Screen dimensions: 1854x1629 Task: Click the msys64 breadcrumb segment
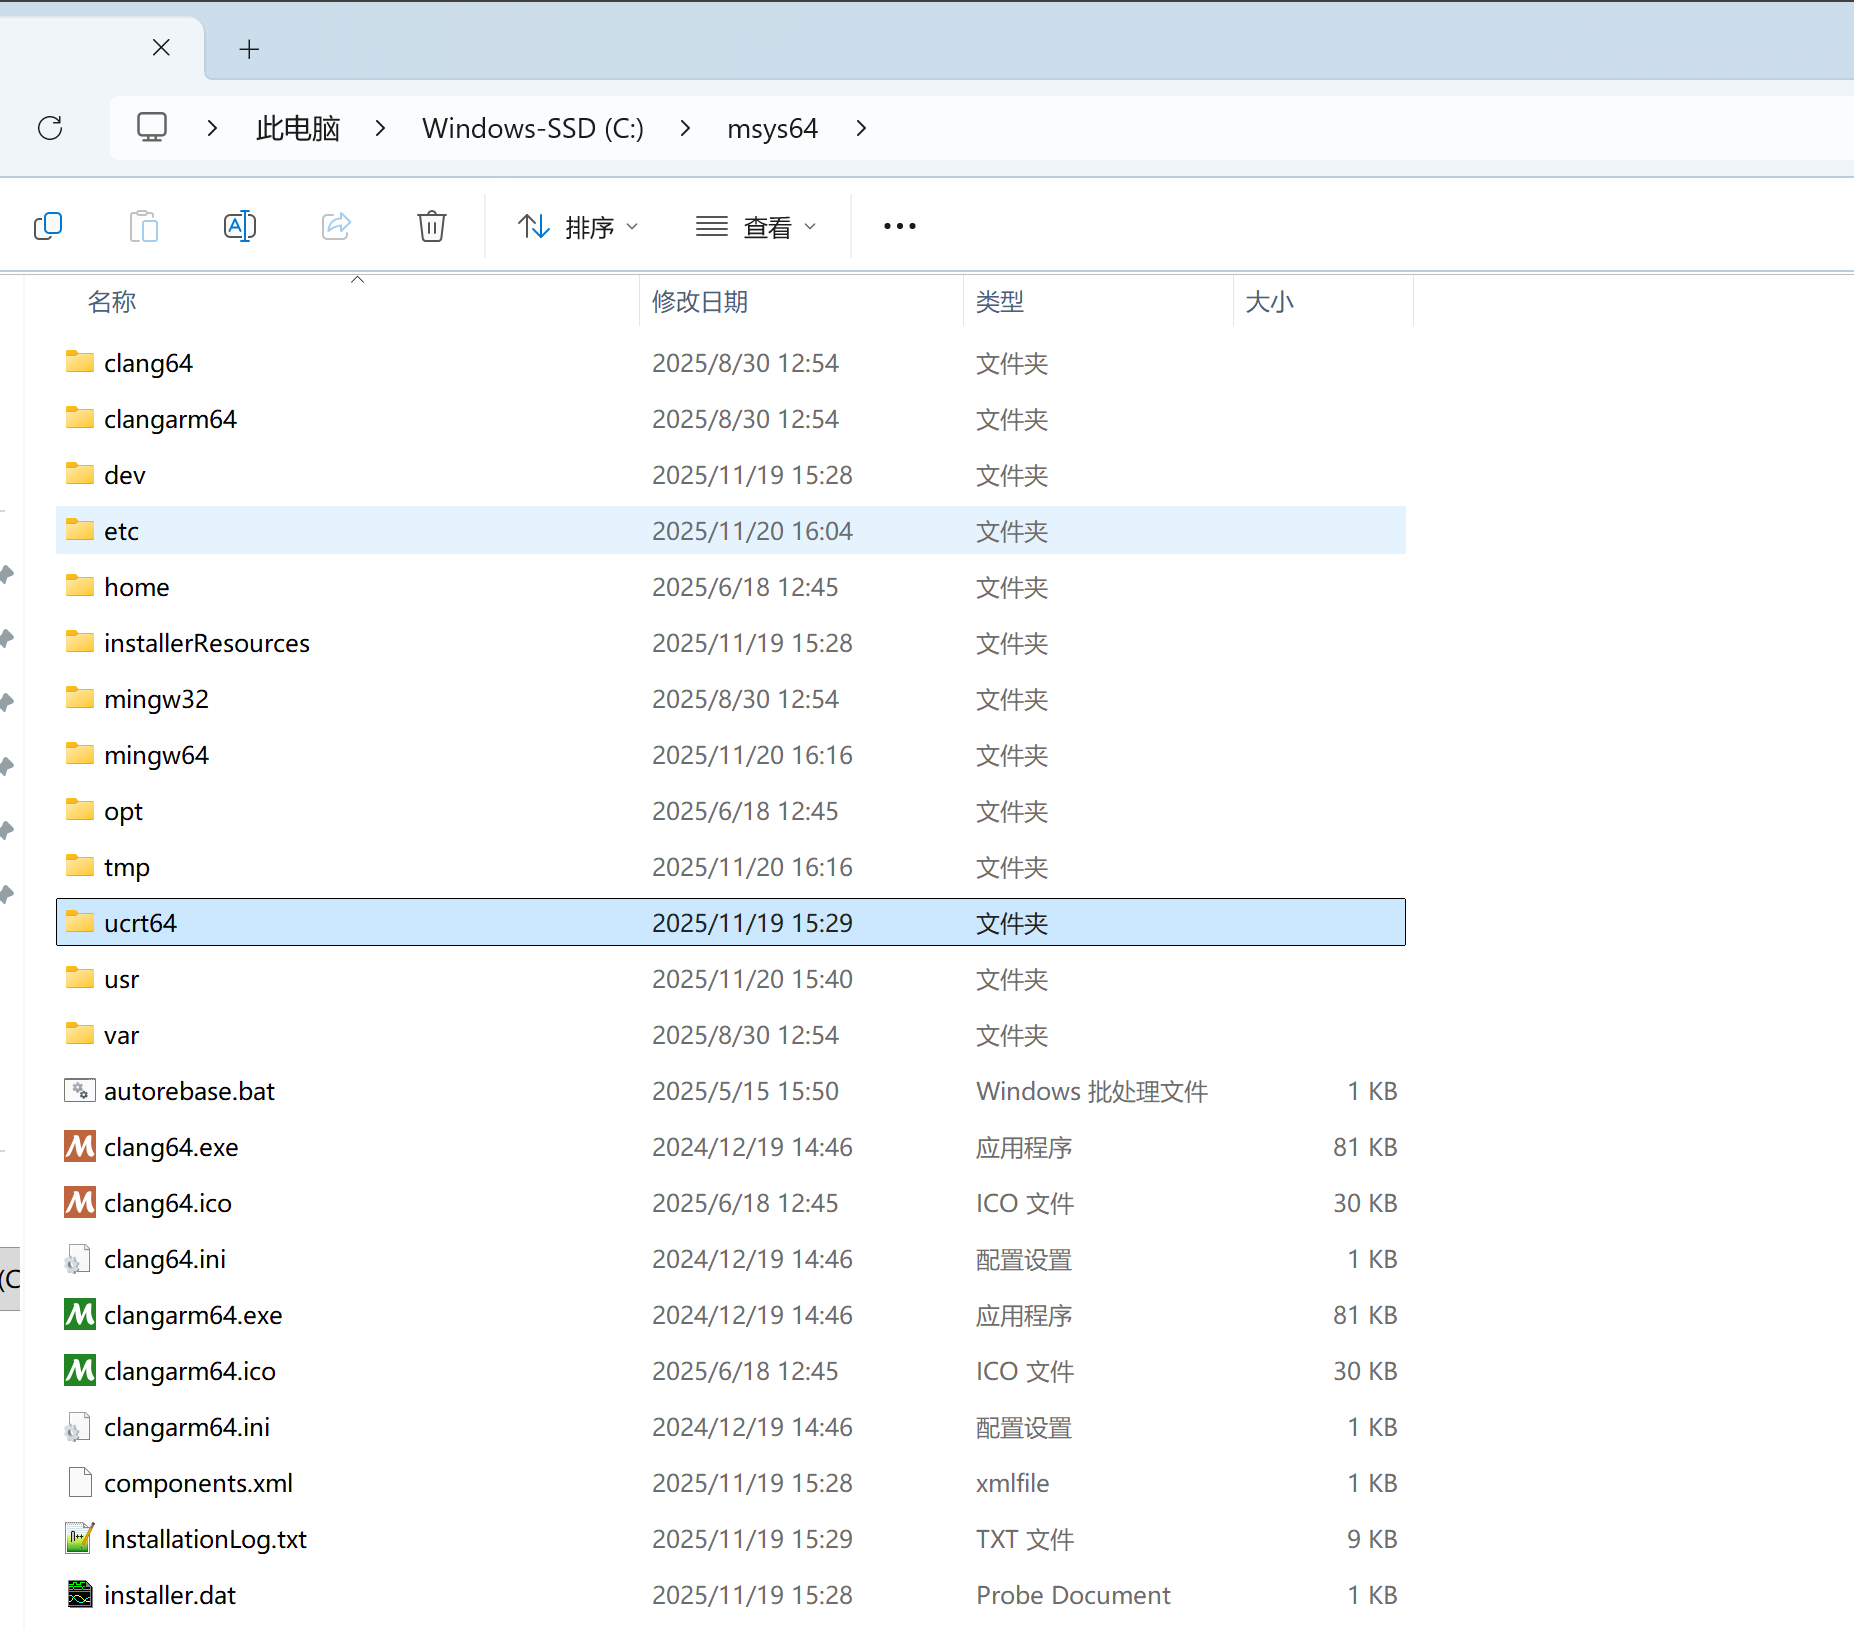click(x=772, y=129)
